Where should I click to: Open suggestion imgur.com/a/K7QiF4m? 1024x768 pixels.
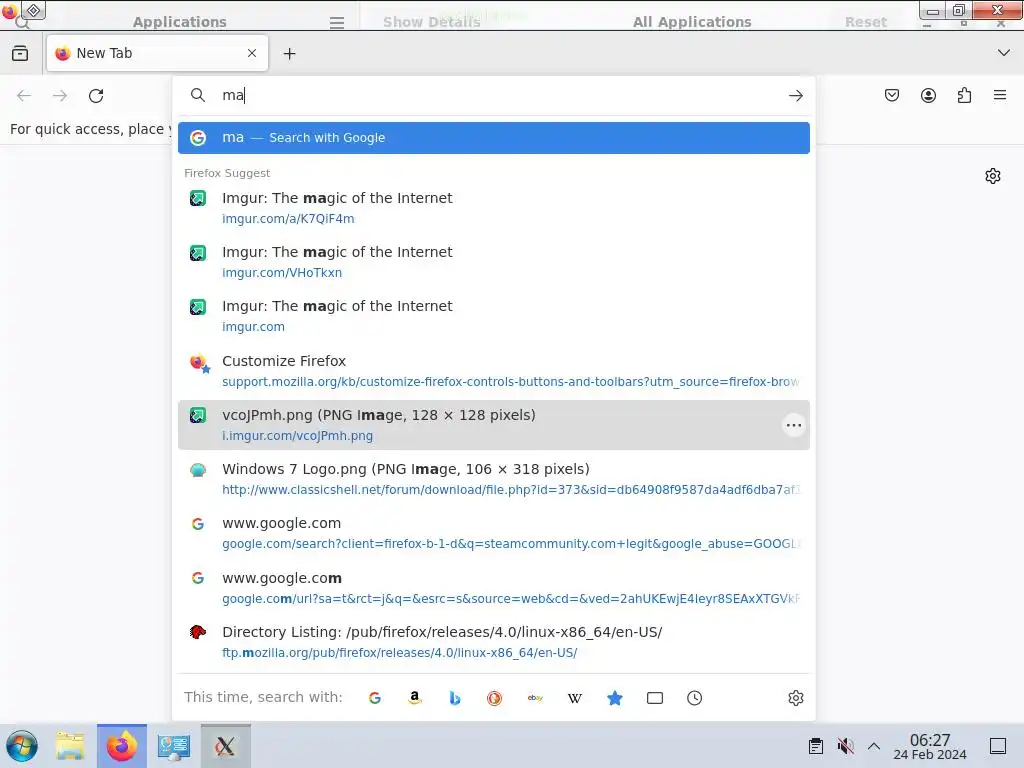[494, 208]
